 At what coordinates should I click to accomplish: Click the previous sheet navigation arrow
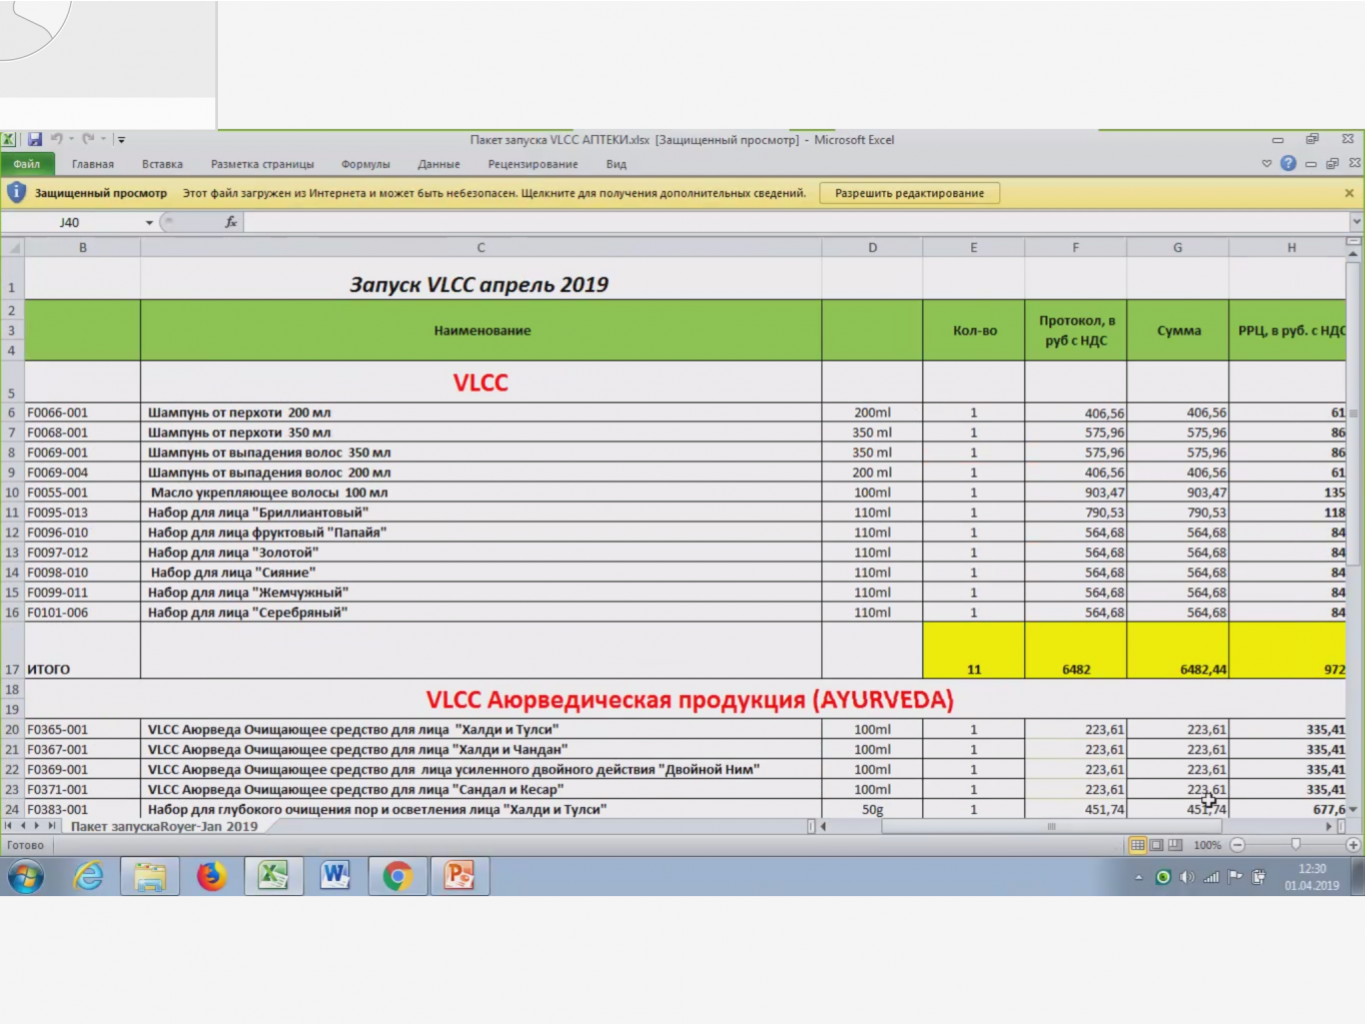tap(23, 826)
